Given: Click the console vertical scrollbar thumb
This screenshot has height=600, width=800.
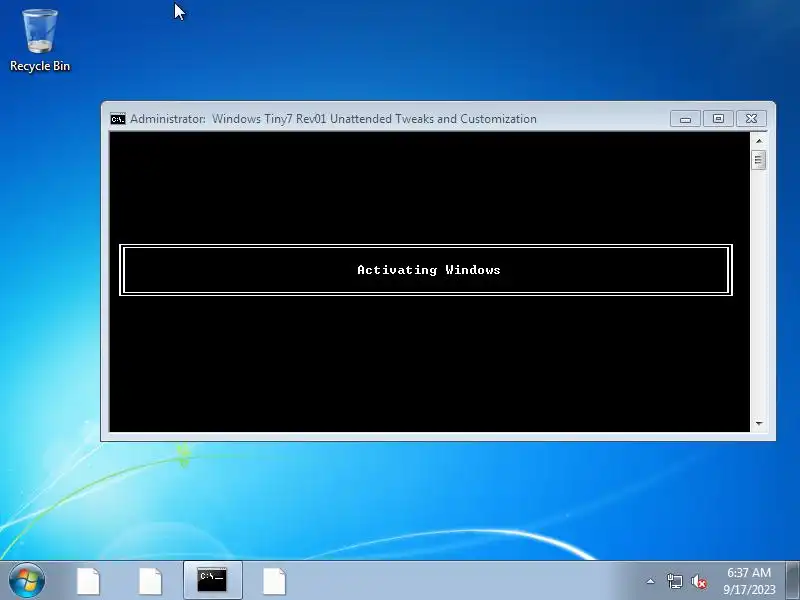Looking at the screenshot, I should click(x=759, y=160).
